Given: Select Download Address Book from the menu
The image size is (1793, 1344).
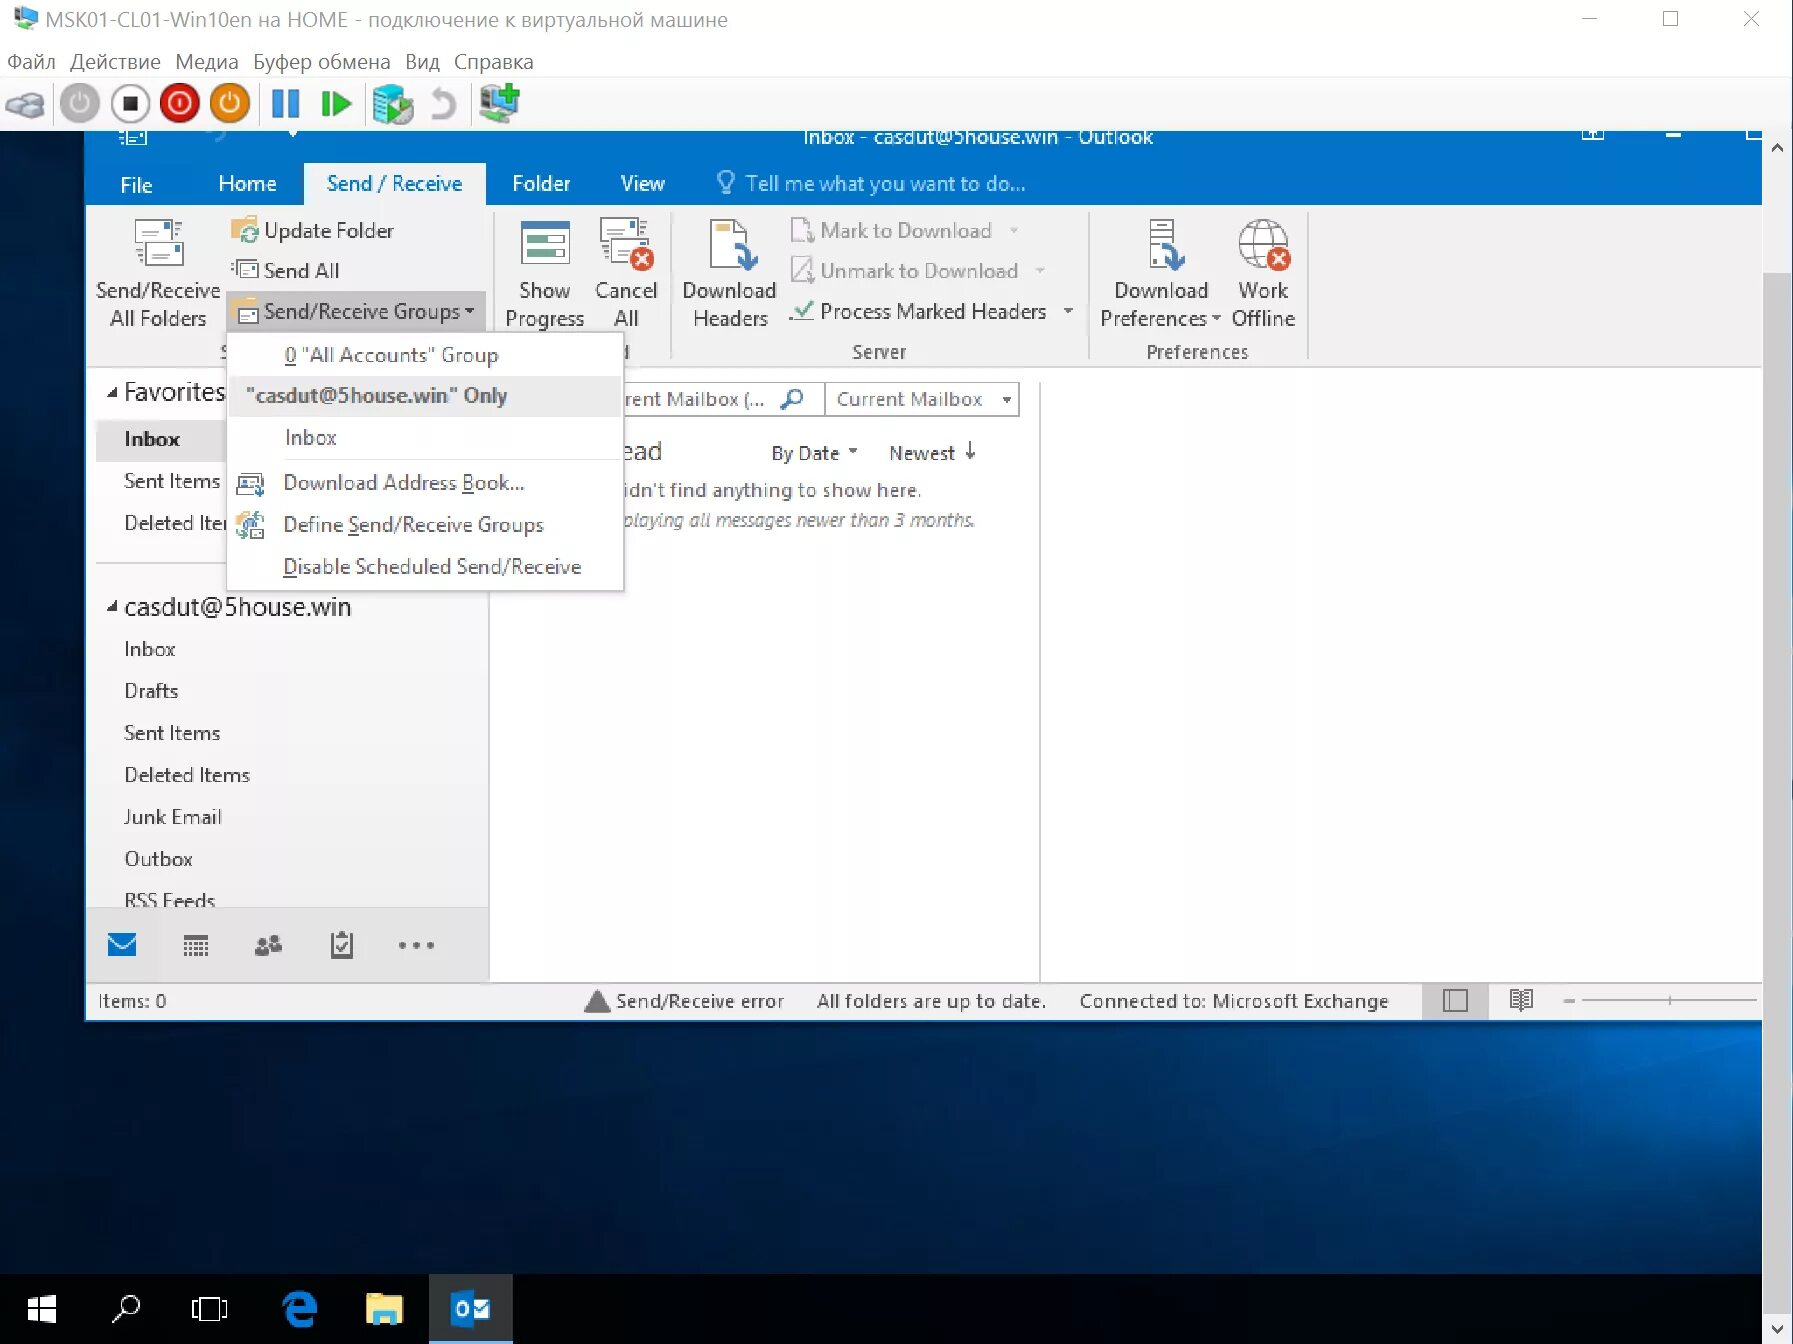Looking at the screenshot, I should point(403,483).
